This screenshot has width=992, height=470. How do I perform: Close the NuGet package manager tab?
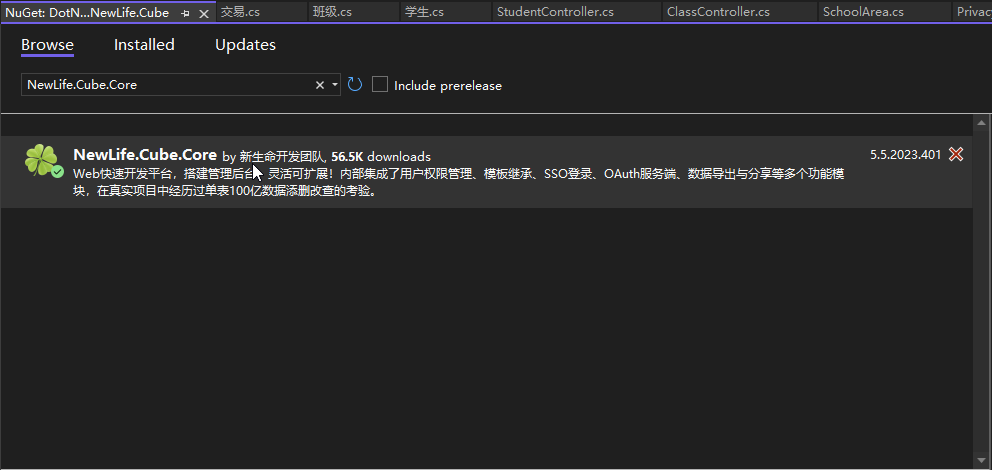pos(204,13)
